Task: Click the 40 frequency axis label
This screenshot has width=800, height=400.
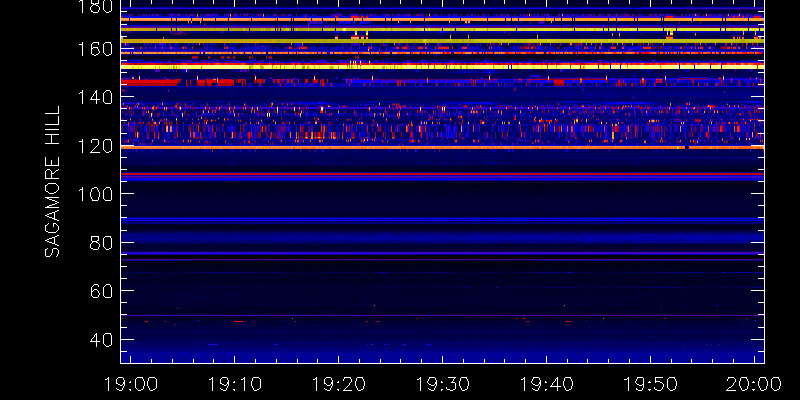Action: click(x=101, y=339)
